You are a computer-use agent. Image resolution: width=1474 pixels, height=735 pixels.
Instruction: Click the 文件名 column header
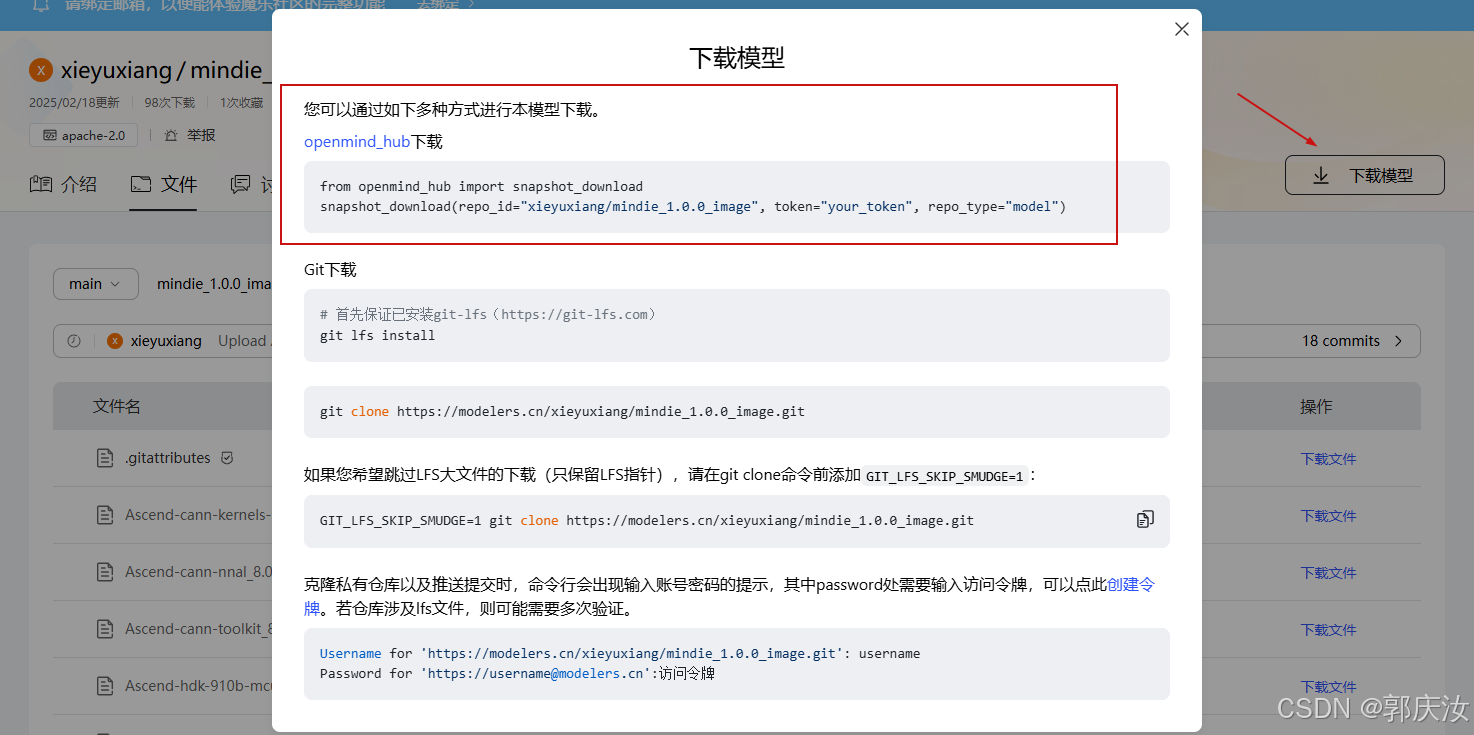coord(117,406)
